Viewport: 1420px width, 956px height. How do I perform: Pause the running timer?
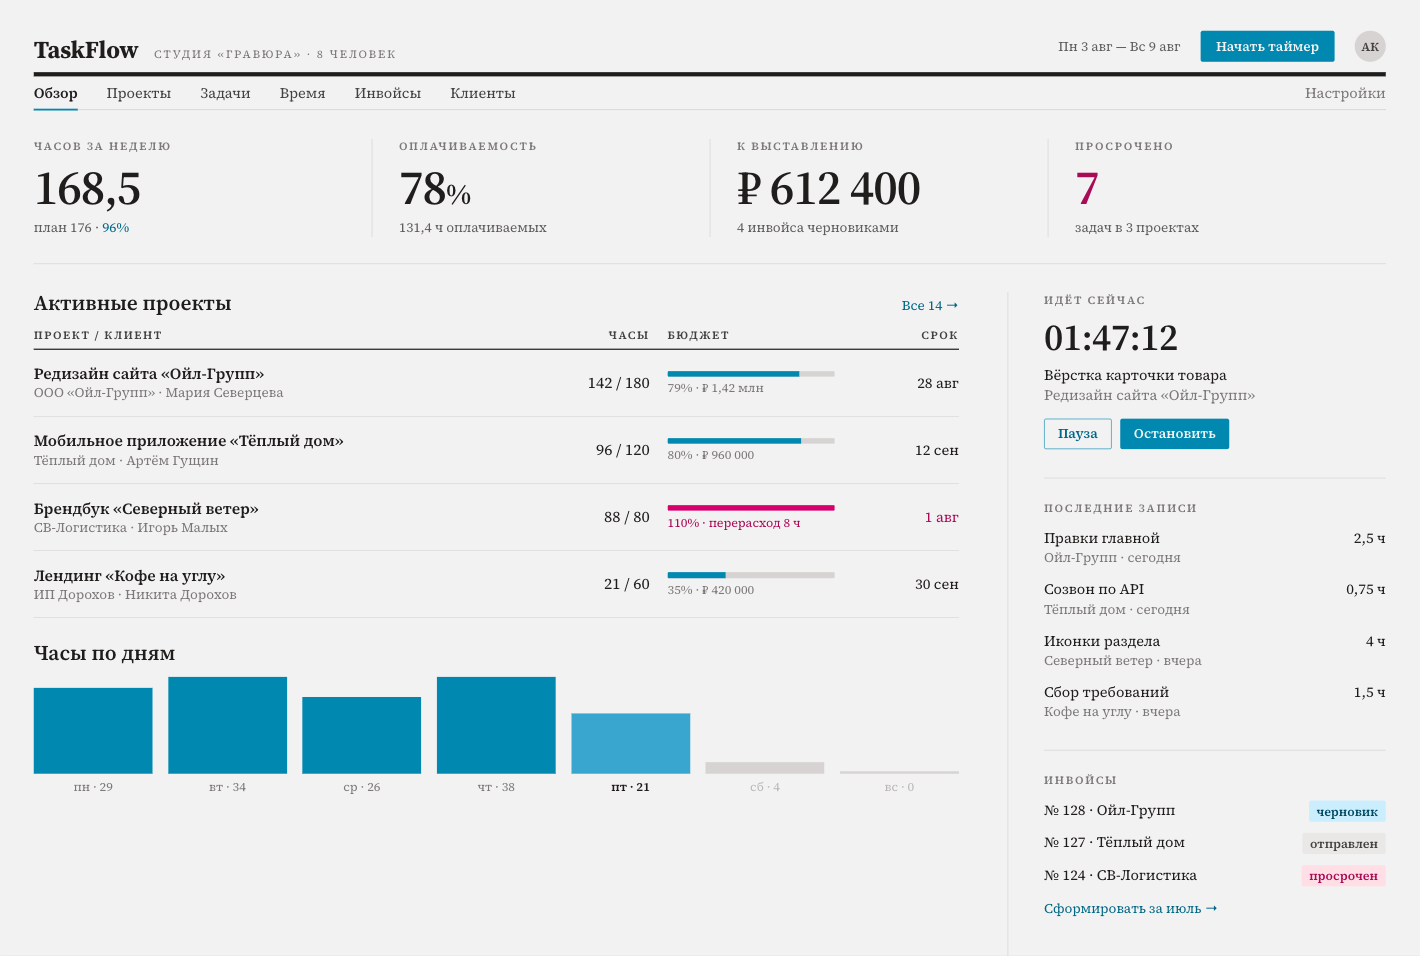(1077, 434)
